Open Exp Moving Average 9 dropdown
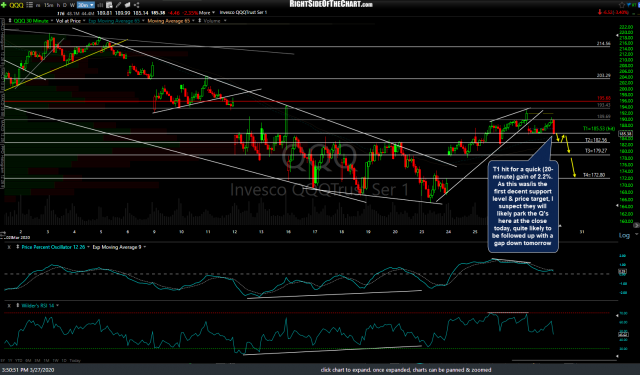 click(144, 247)
